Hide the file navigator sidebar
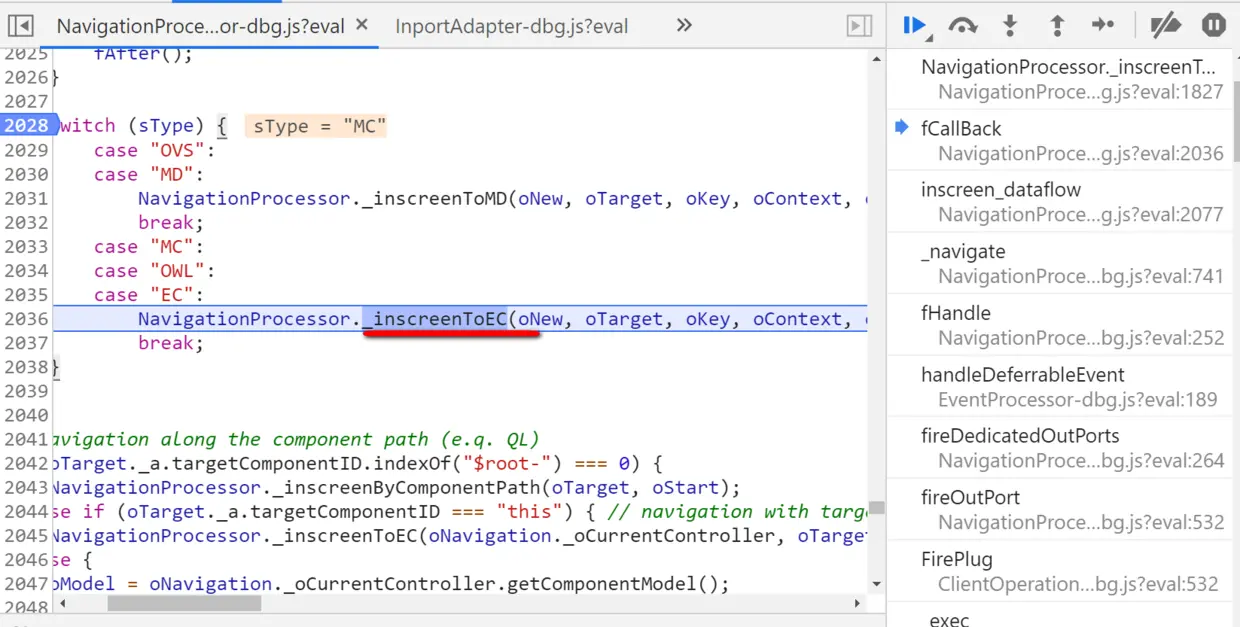Viewport: 1240px width, 627px height. [21, 26]
